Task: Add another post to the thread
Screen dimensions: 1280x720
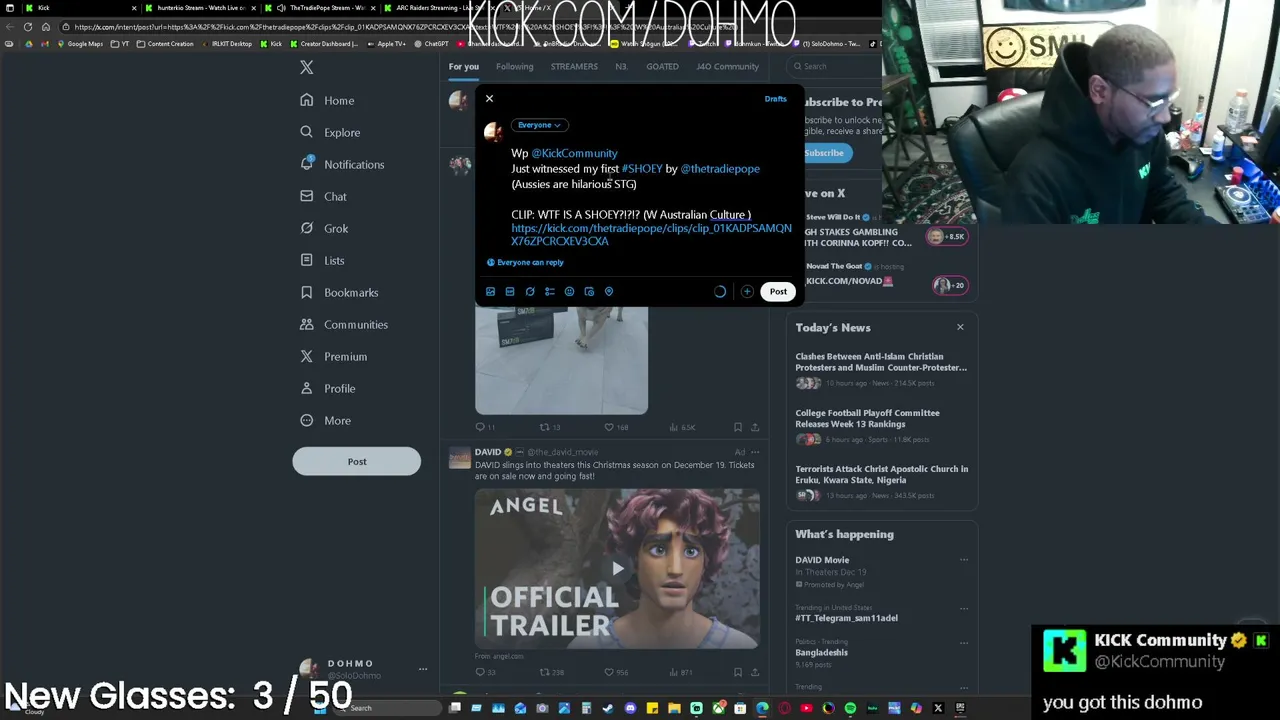Action: coord(747,291)
